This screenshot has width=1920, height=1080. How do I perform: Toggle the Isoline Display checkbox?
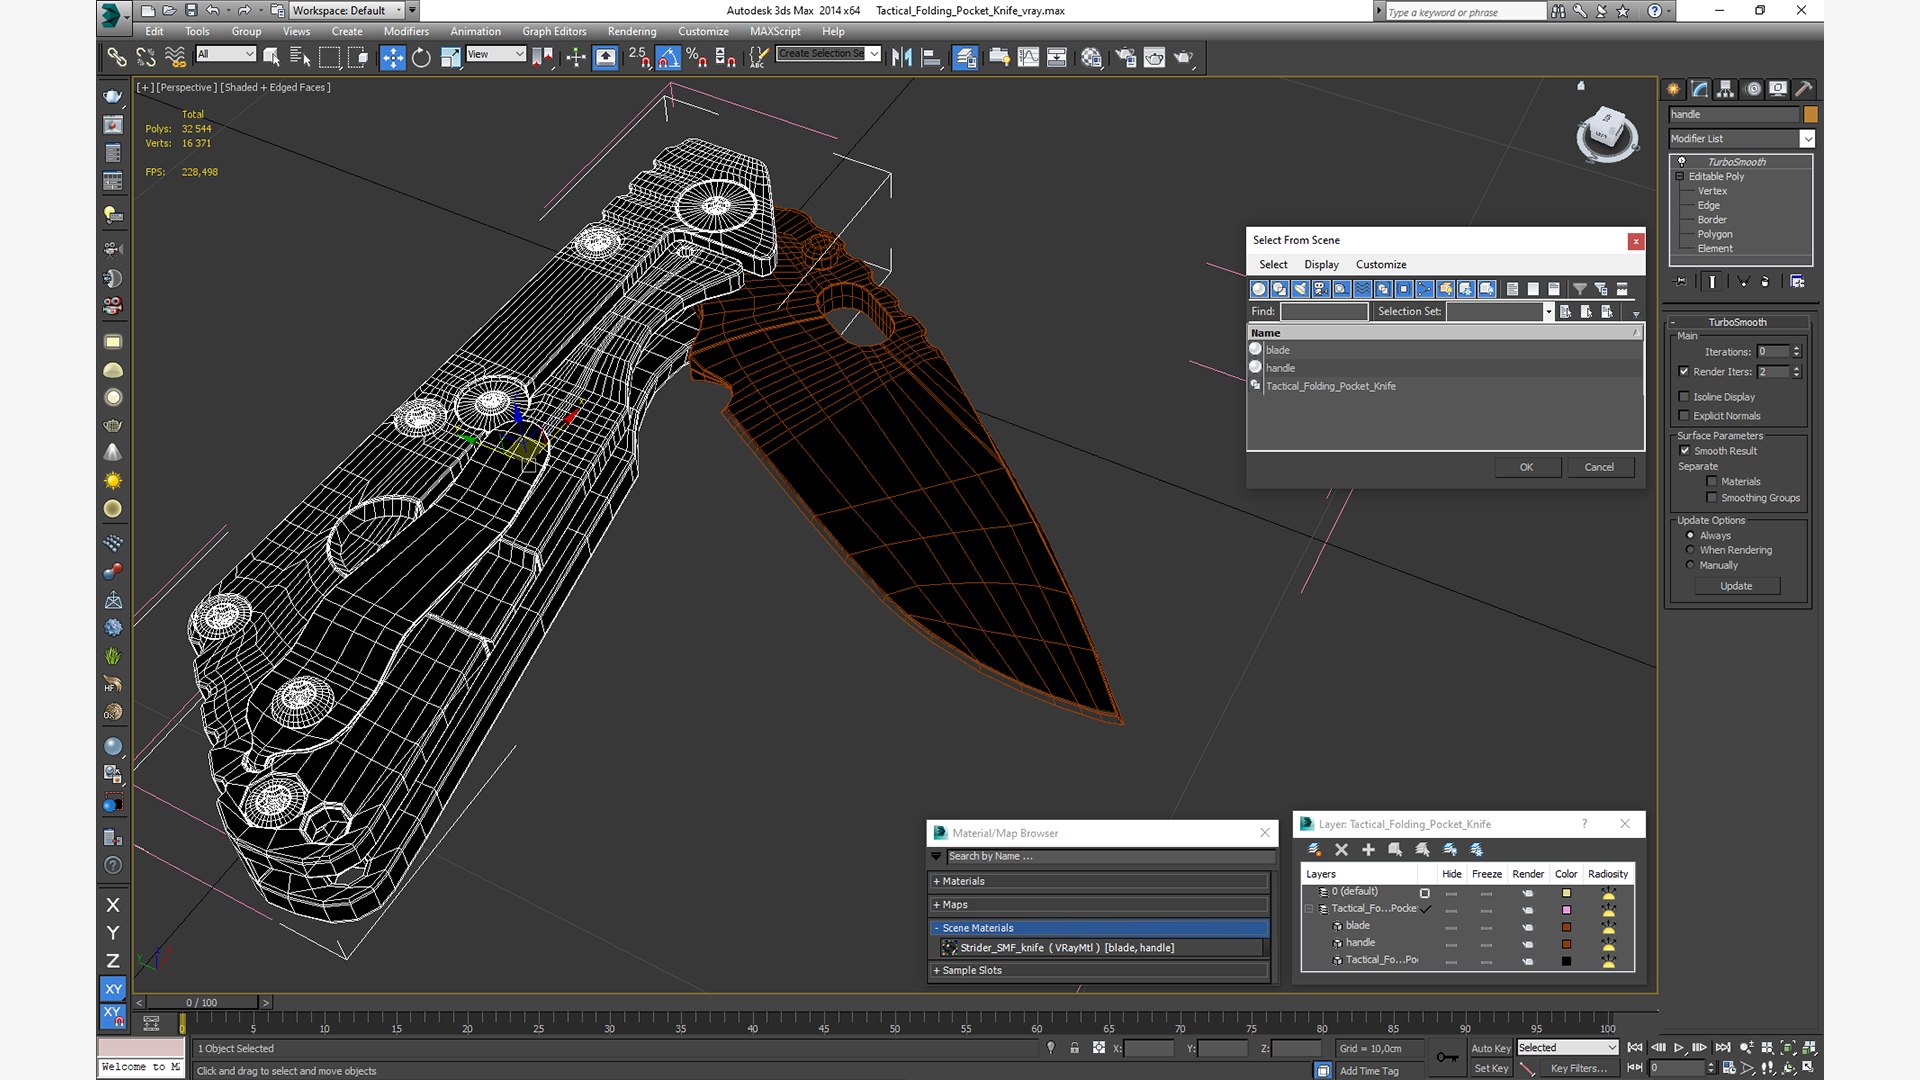(x=1684, y=397)
